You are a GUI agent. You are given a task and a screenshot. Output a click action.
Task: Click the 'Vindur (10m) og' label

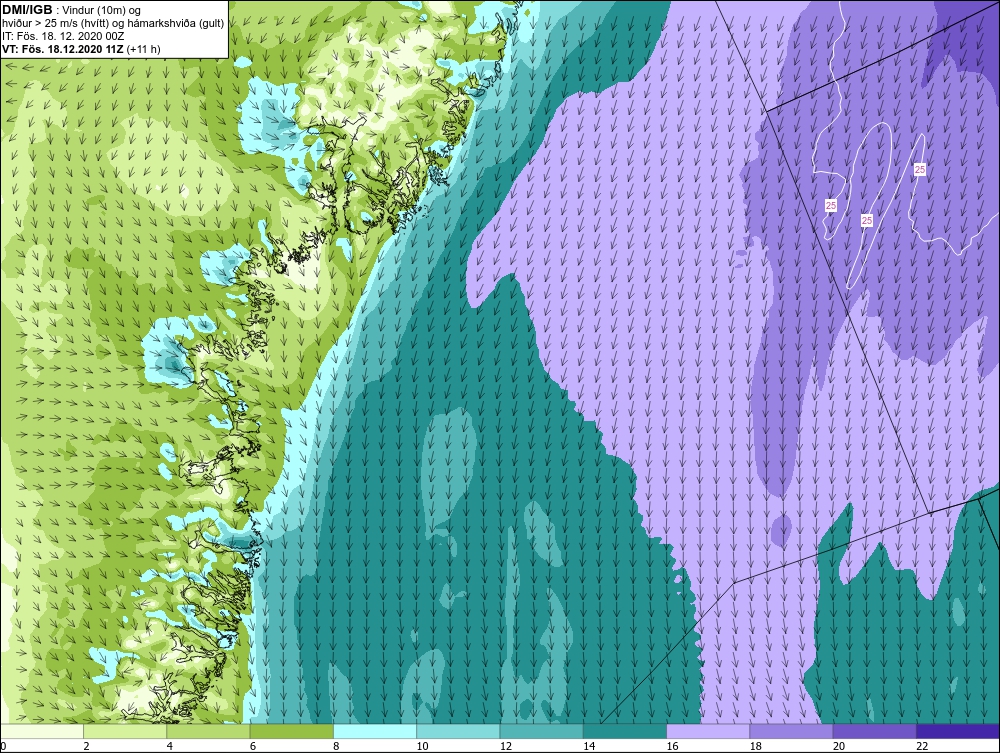tap(103, 11)
